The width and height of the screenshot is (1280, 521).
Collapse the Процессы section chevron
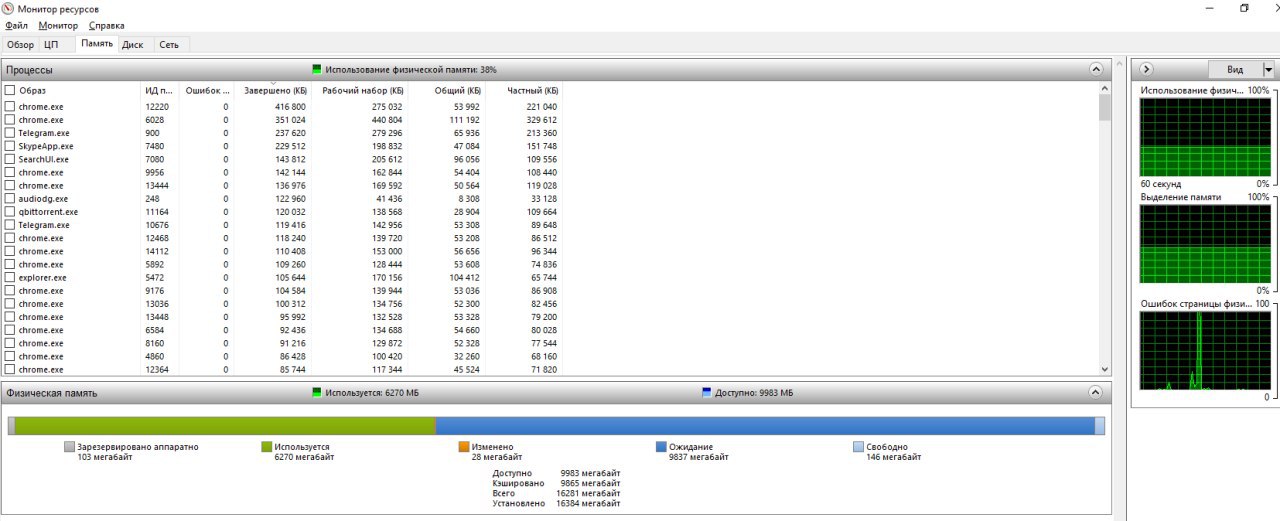[x=1096, y=70]
